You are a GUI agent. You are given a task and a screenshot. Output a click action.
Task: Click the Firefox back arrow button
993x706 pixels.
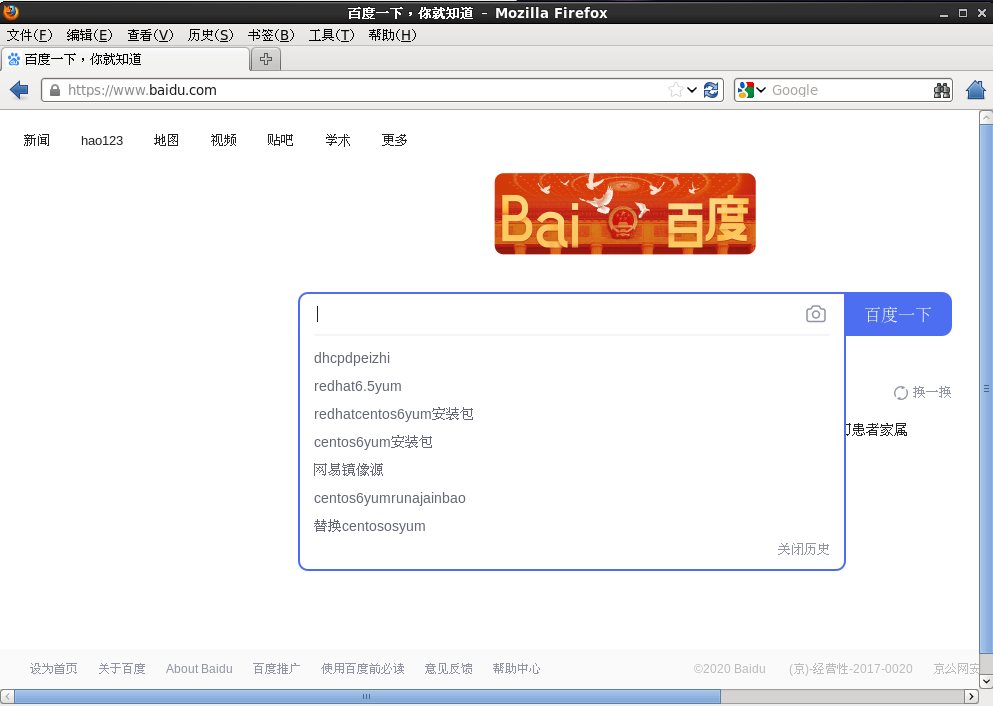[19, 90]
